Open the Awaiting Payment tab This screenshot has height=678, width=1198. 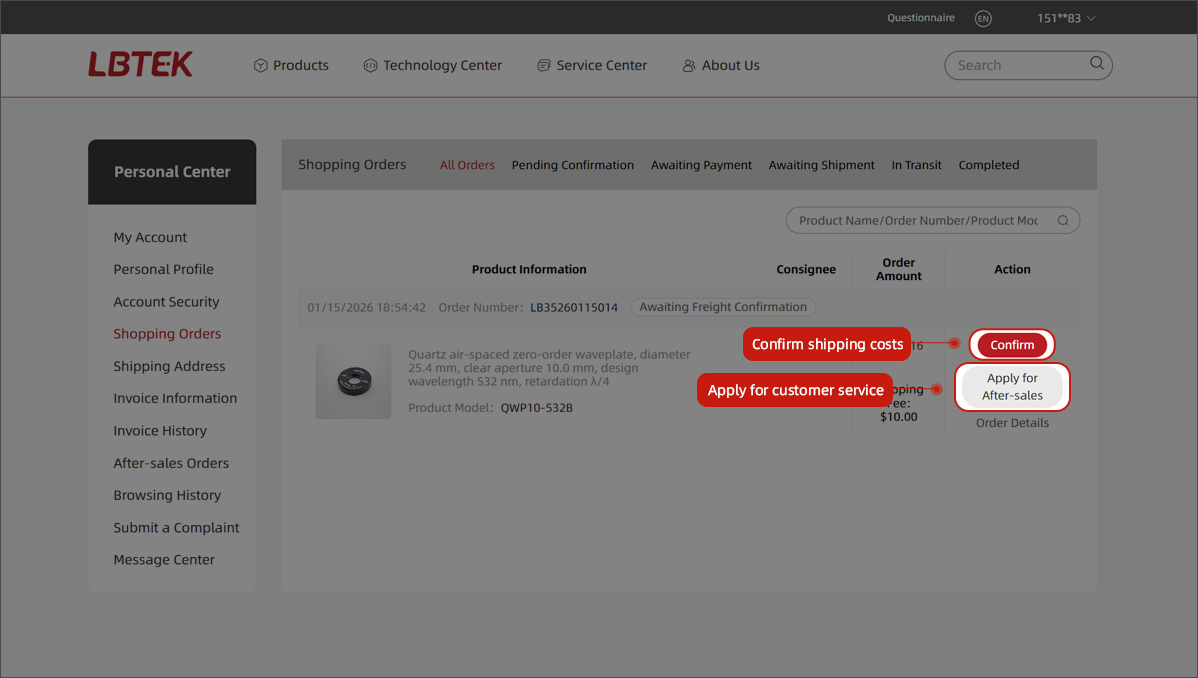(701, 165)
